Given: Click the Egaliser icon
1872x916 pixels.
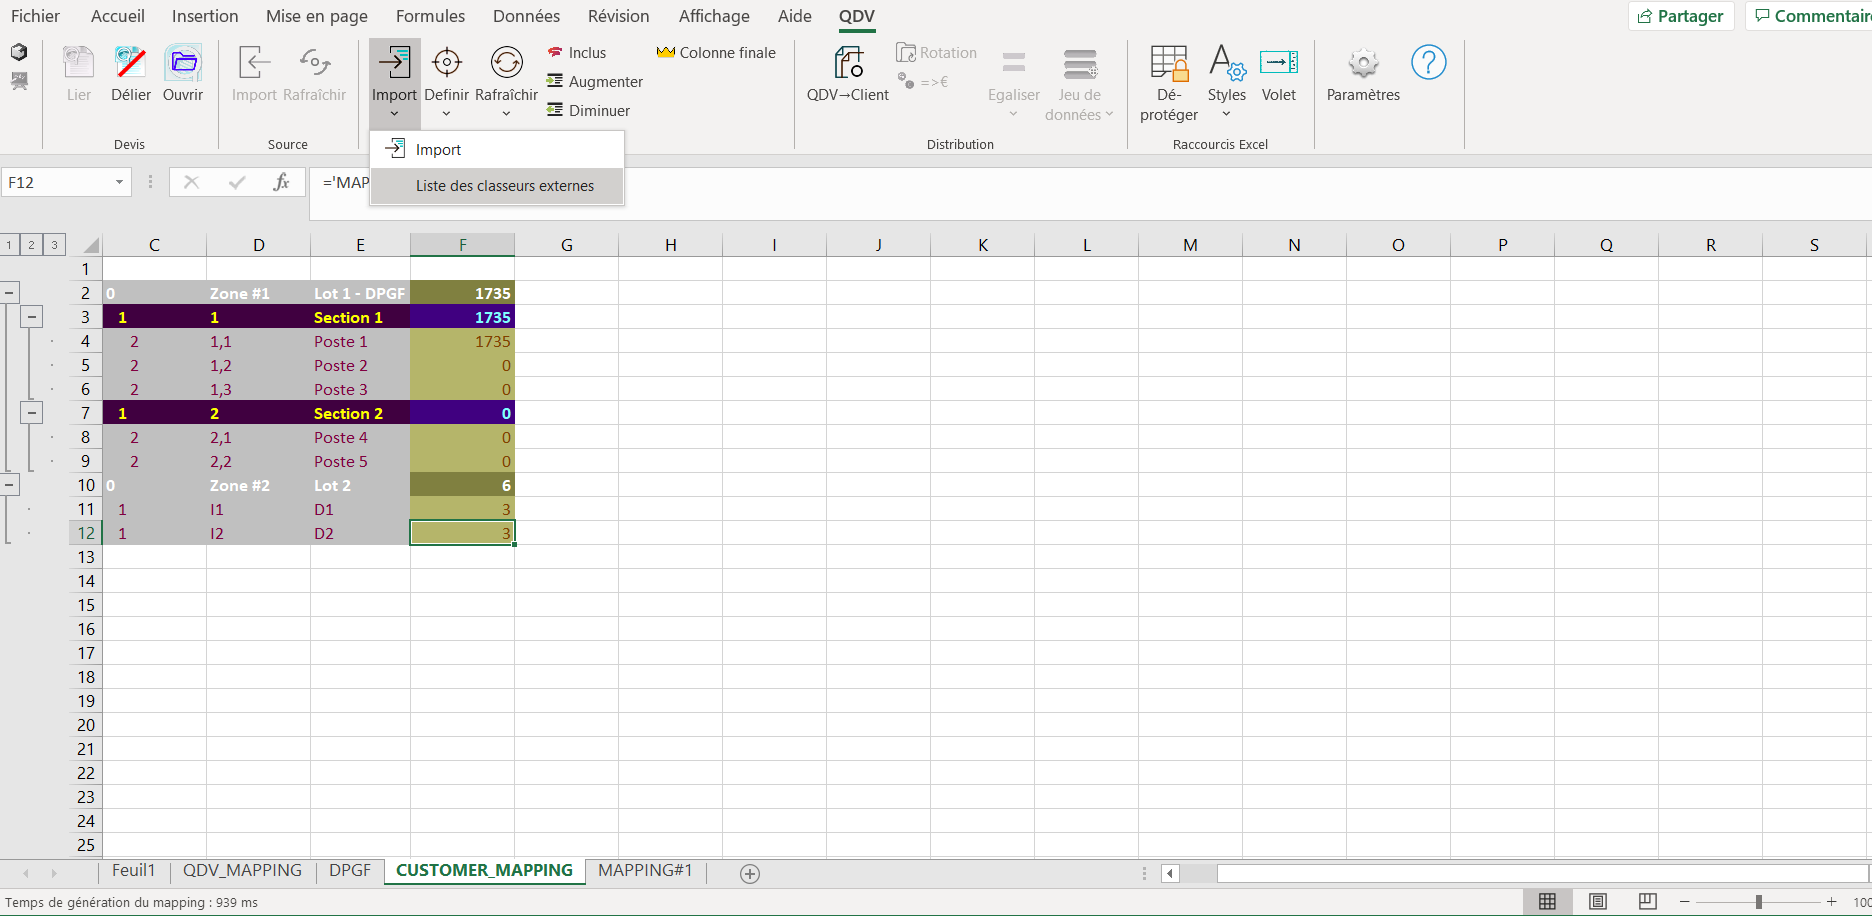Looking at the screenshot, I should [x=1014, y=63].
